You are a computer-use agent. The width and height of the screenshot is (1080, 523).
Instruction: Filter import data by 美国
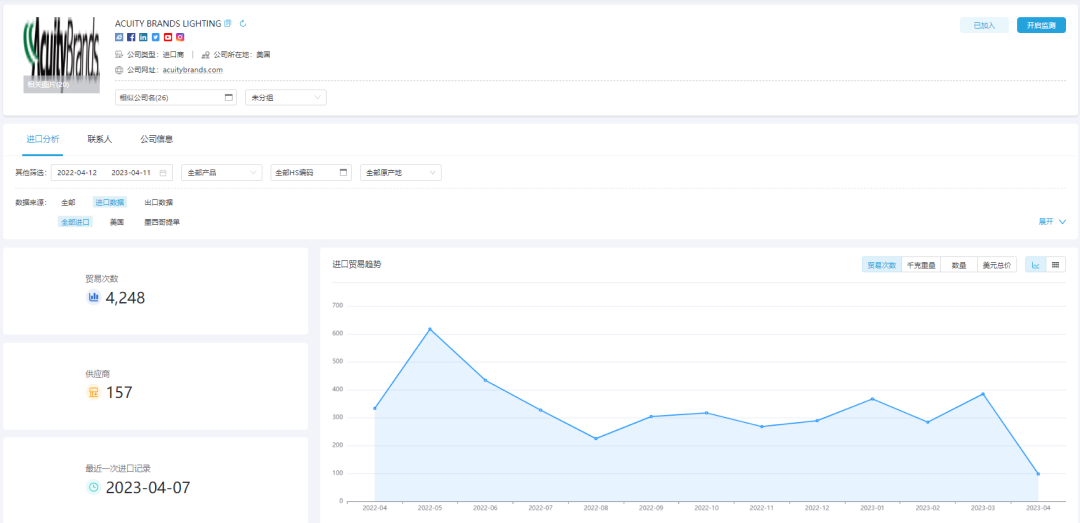coord(117,222)
